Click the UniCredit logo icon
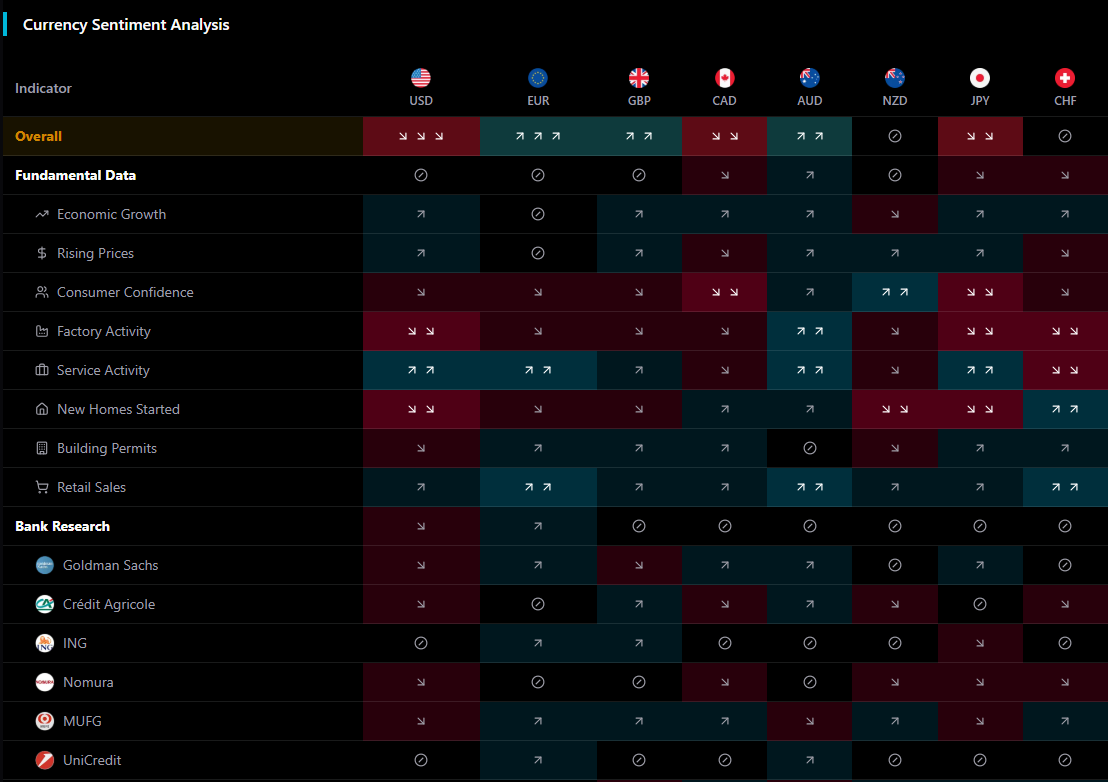Screen dimensions: 1109x782 point(44,760)
